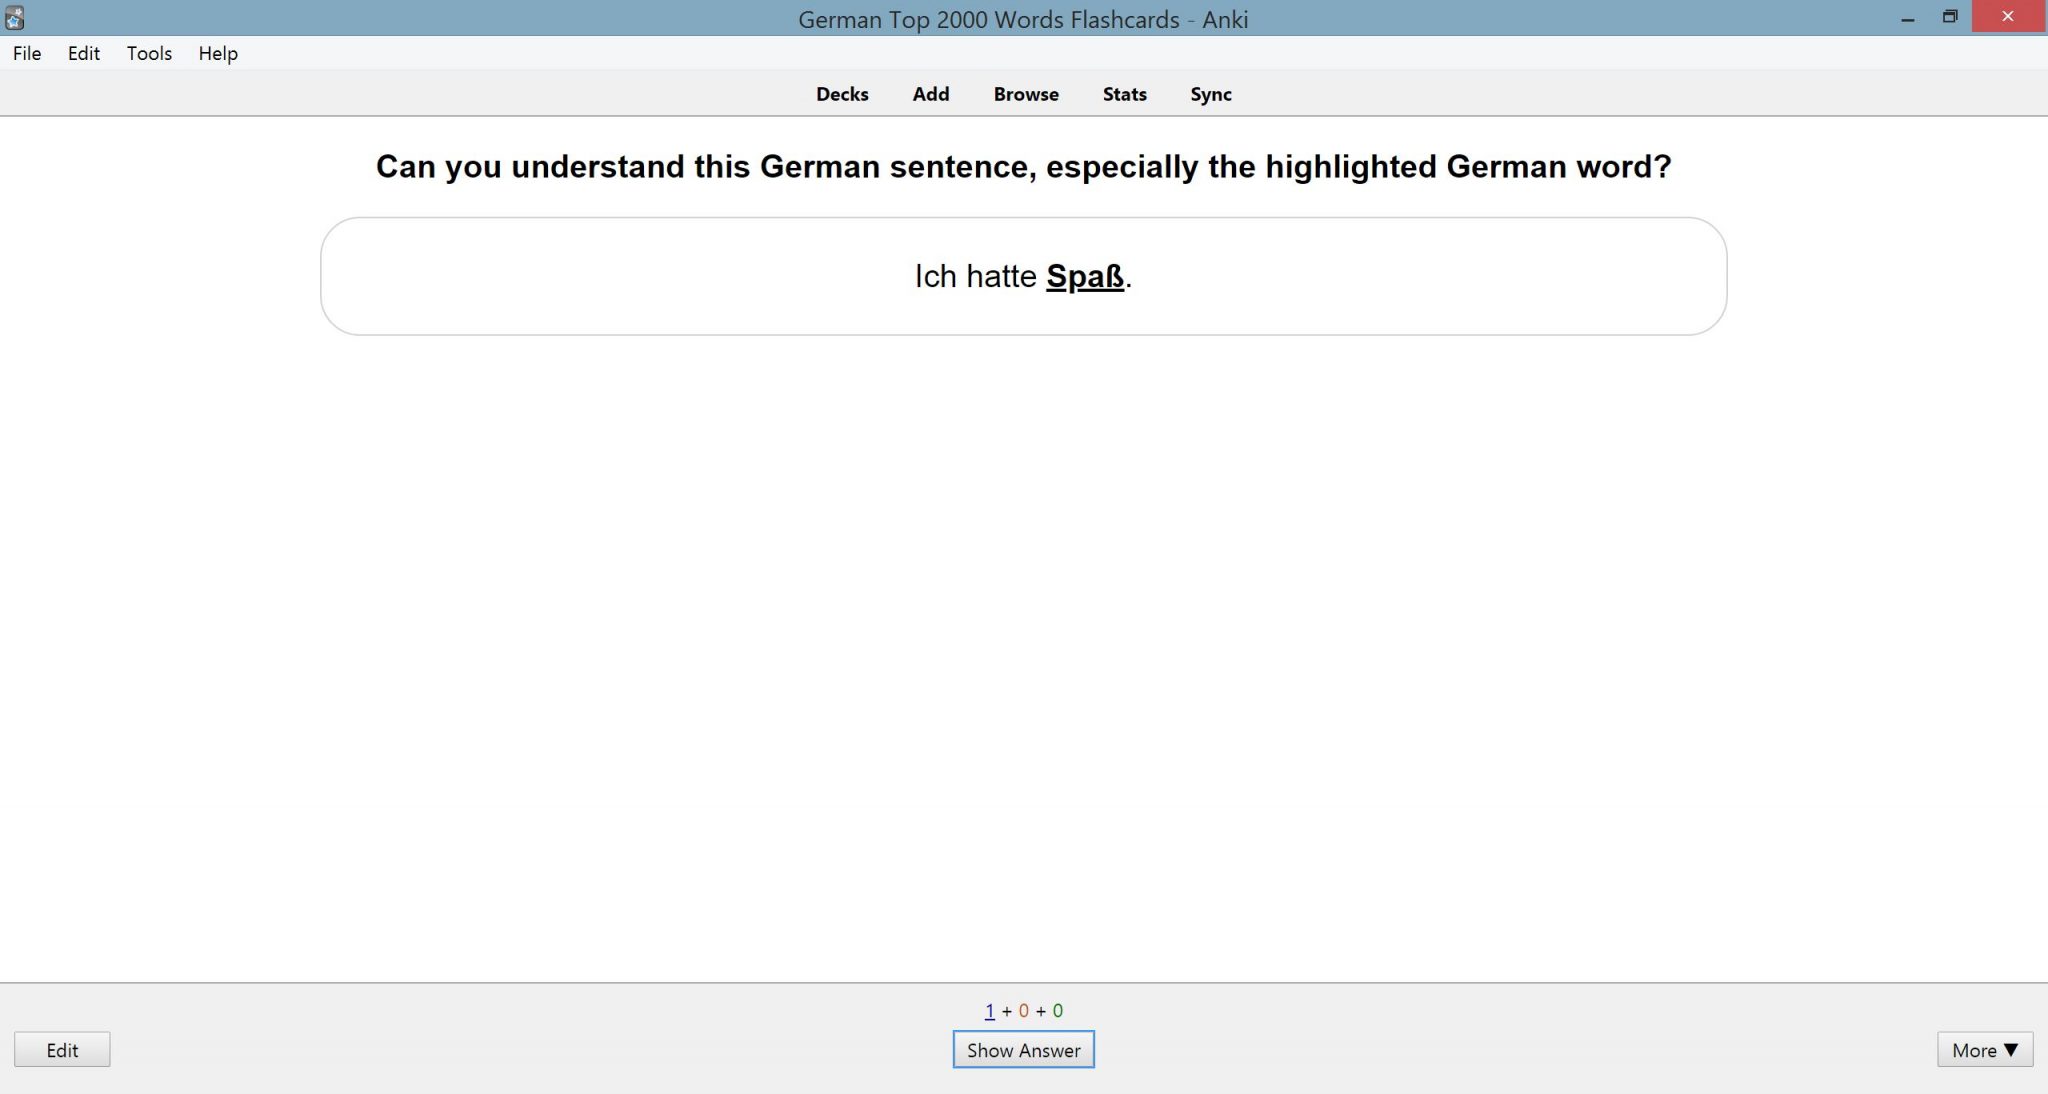
Task: Open the Edit menu in the menu bar
Action: [84, 53]
